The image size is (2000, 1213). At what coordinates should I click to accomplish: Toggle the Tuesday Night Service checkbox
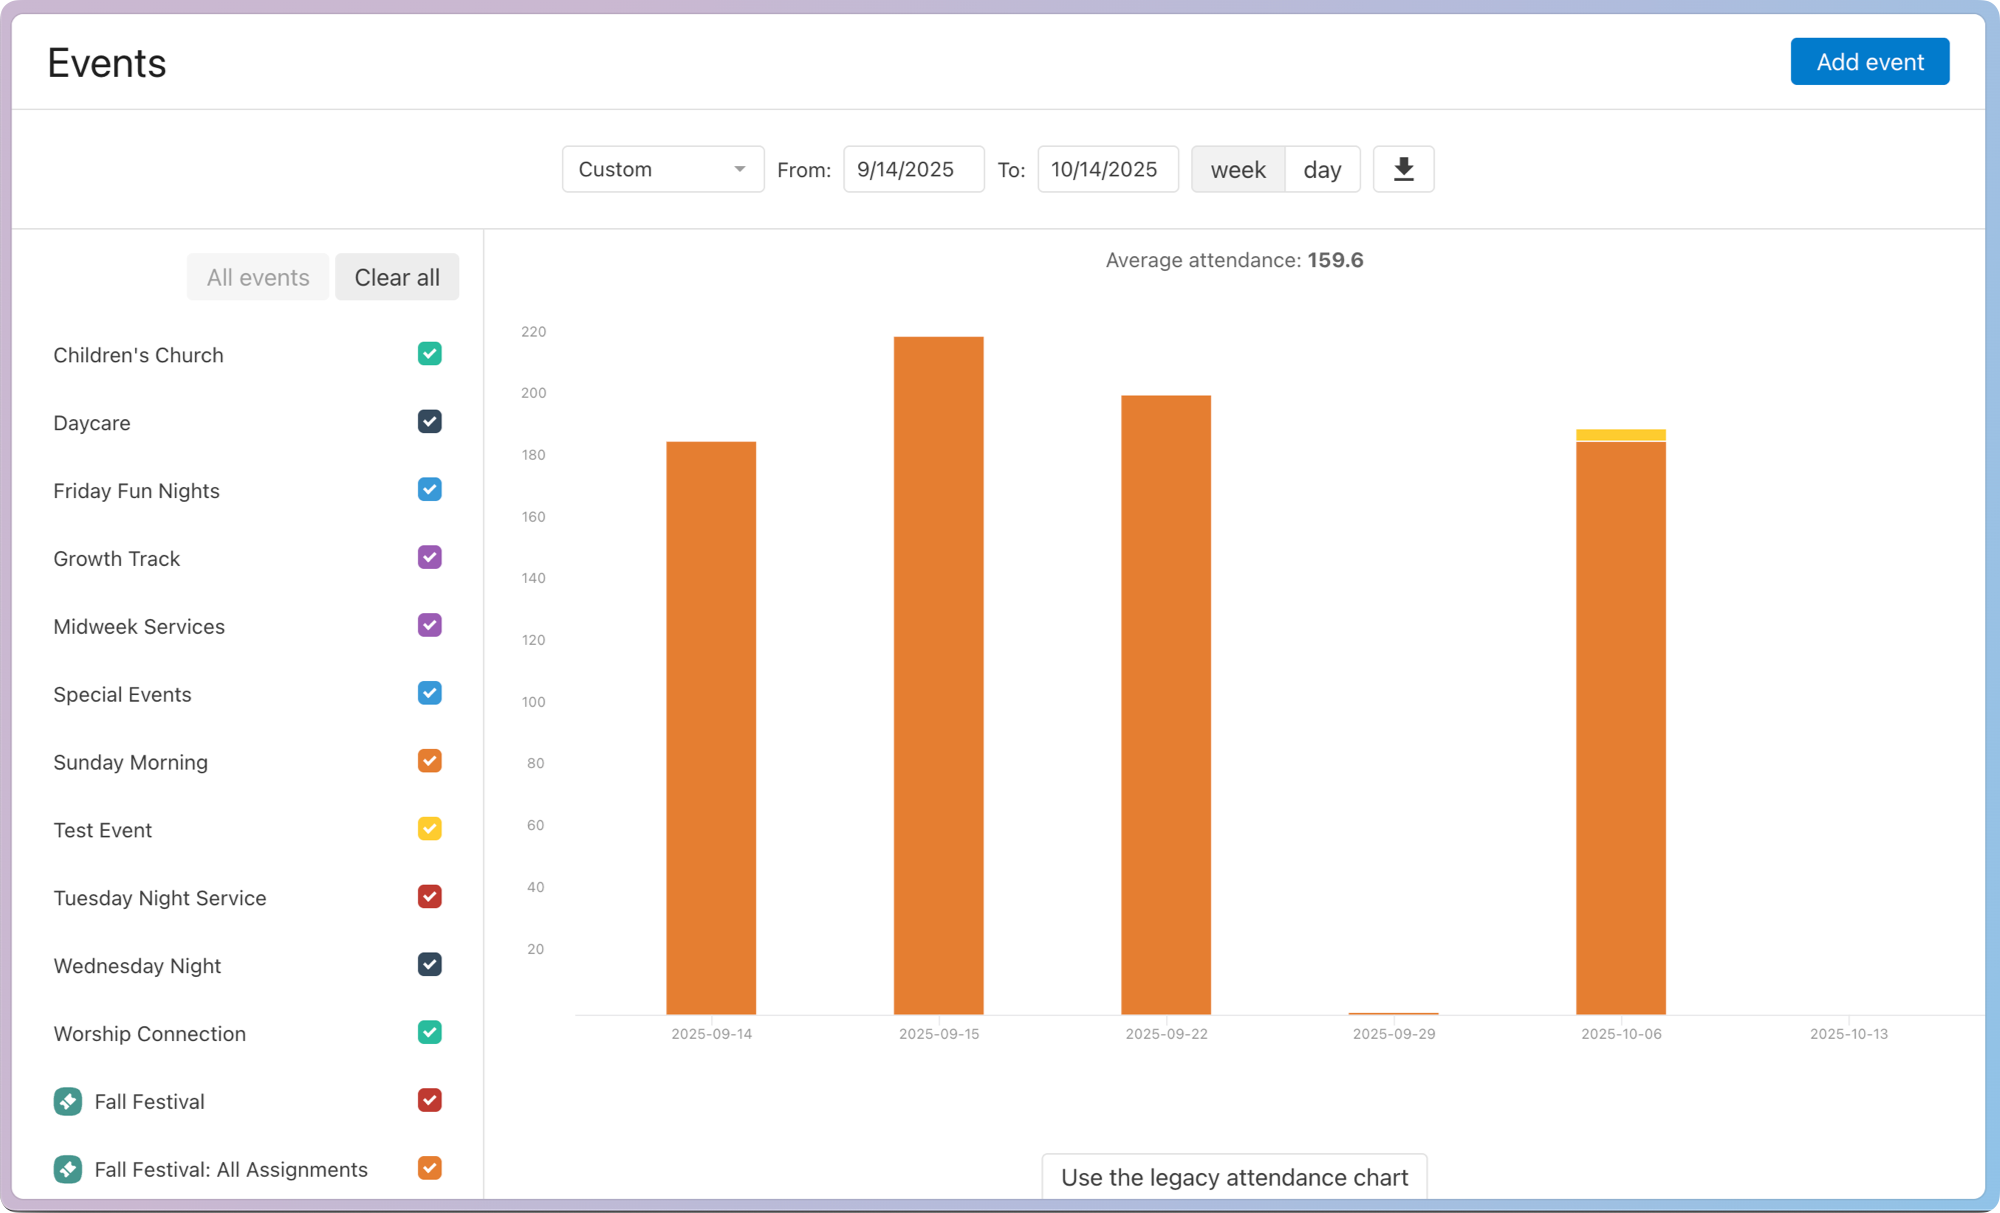coord(429,897)
